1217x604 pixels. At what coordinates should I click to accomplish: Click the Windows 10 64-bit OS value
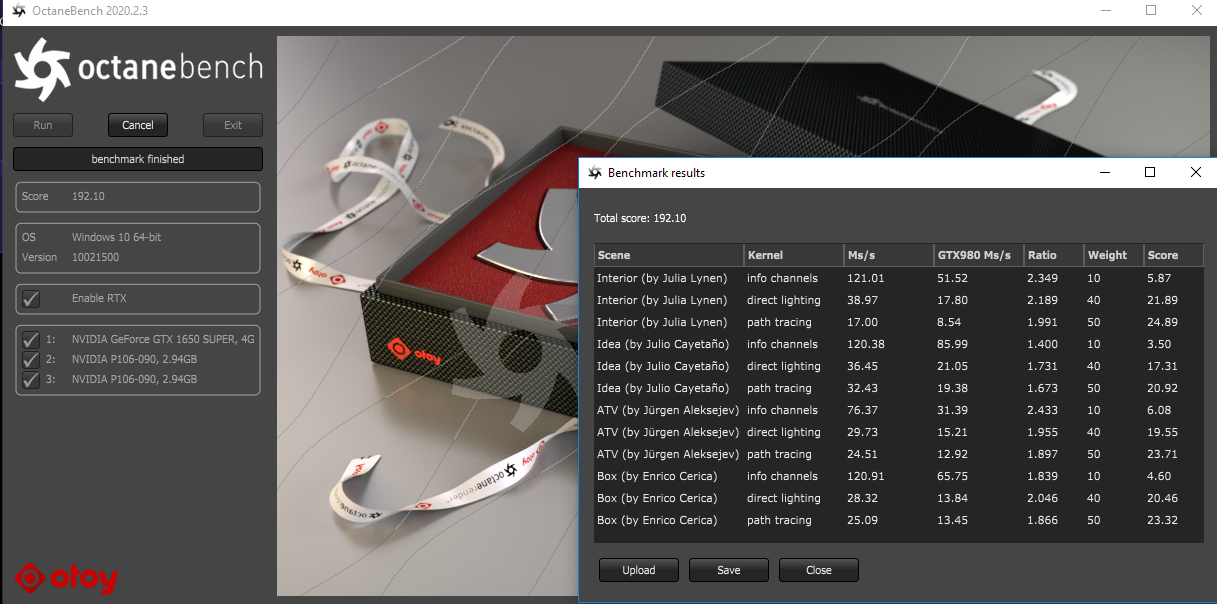[117, 238]
